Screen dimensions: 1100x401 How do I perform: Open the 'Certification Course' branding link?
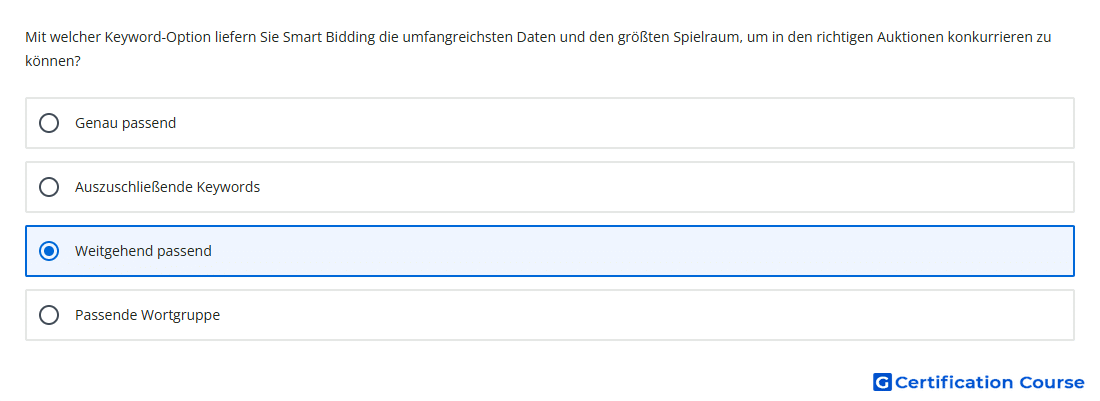pos(979,382)
